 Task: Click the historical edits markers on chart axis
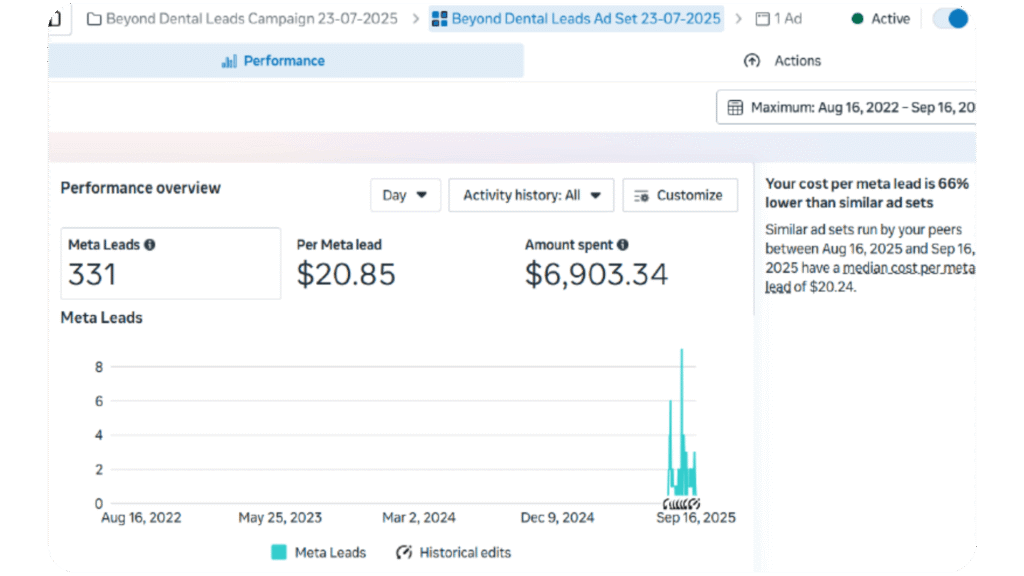tap(682, 503)
